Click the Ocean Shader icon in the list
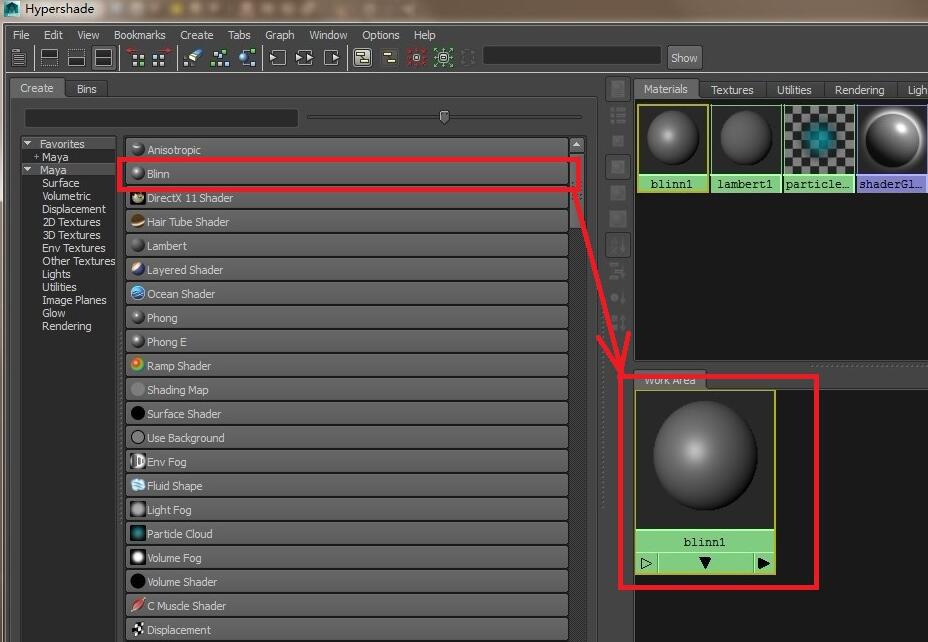Screen dimensions: 928x642 tap(138, 294)
